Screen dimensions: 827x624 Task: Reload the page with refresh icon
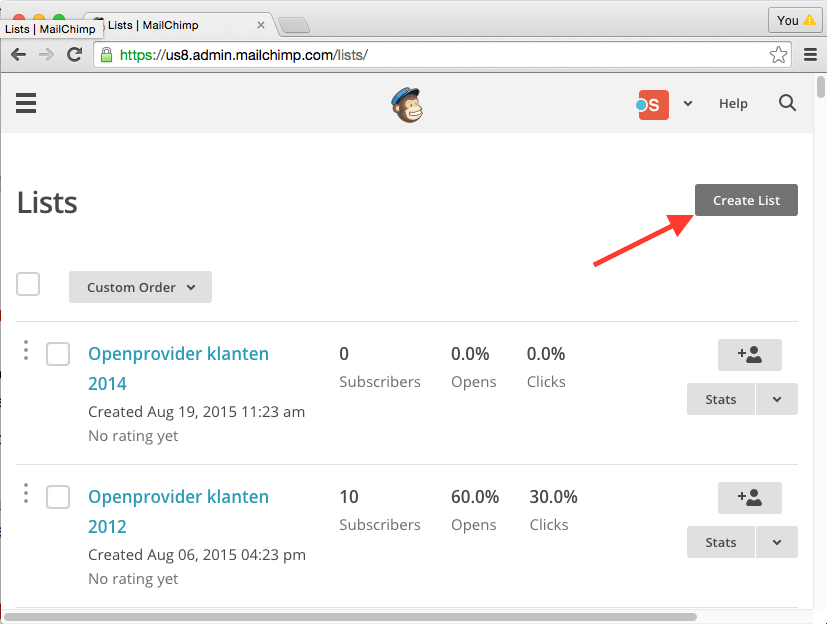pos(74,54)
